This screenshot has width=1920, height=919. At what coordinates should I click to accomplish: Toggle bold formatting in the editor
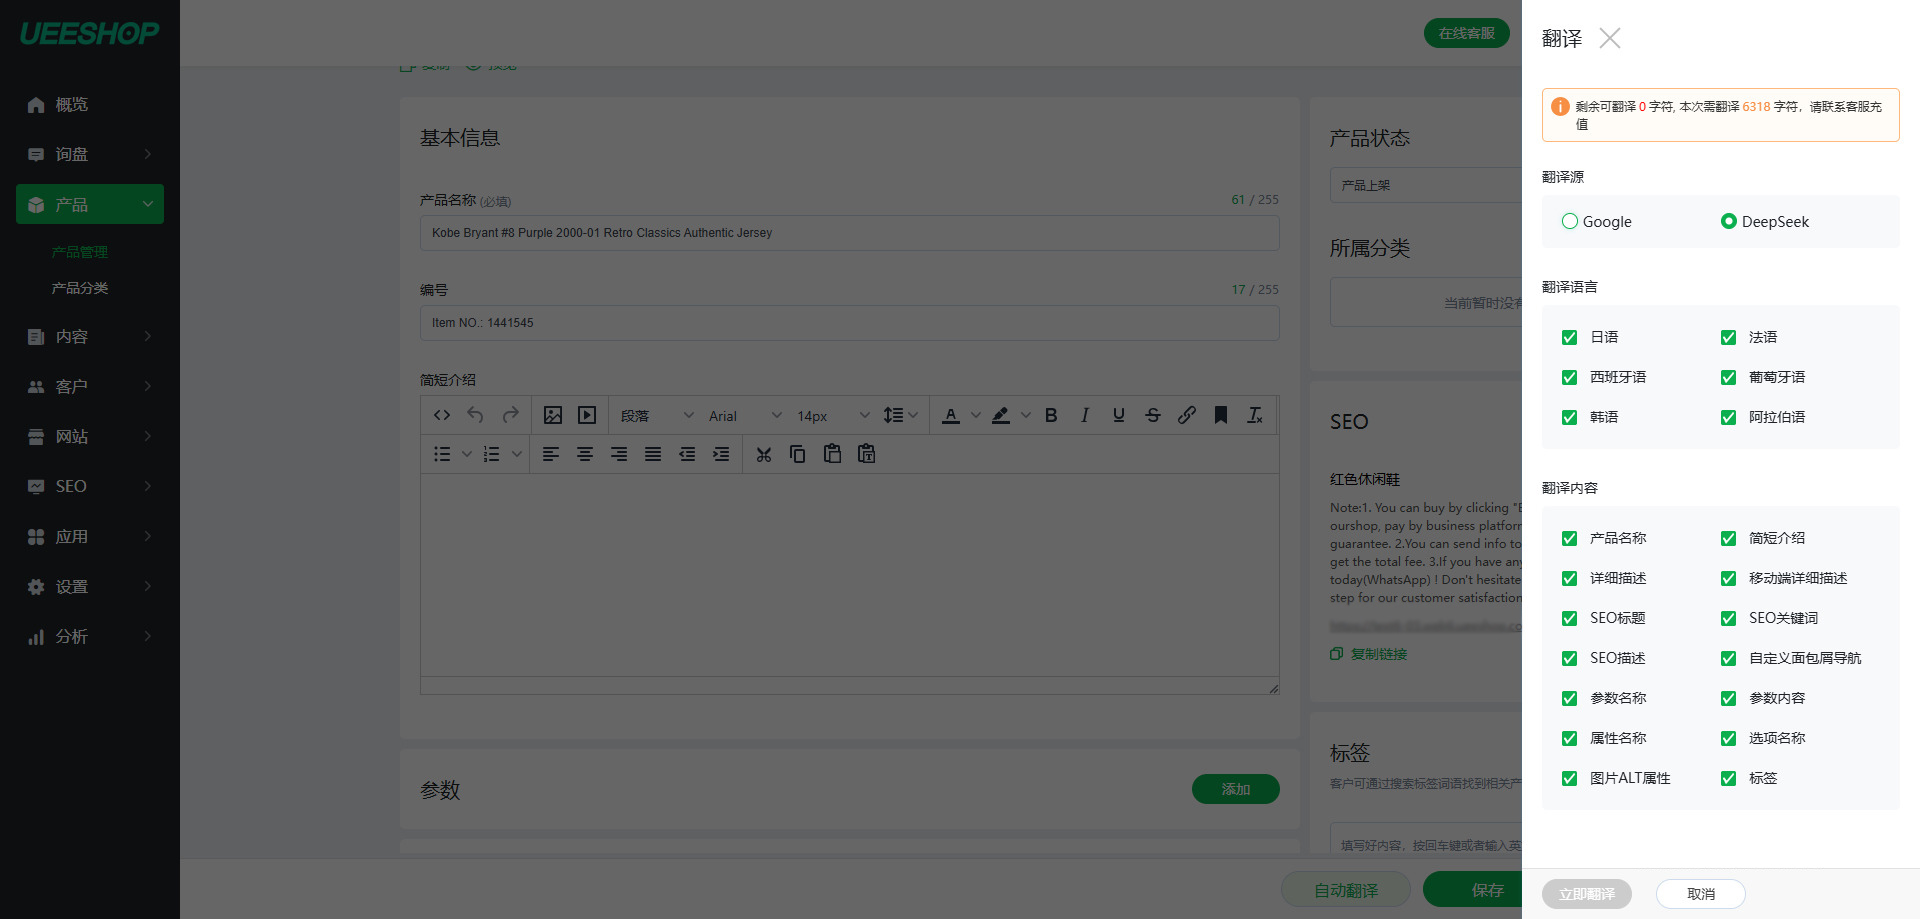click(1051, 415)
